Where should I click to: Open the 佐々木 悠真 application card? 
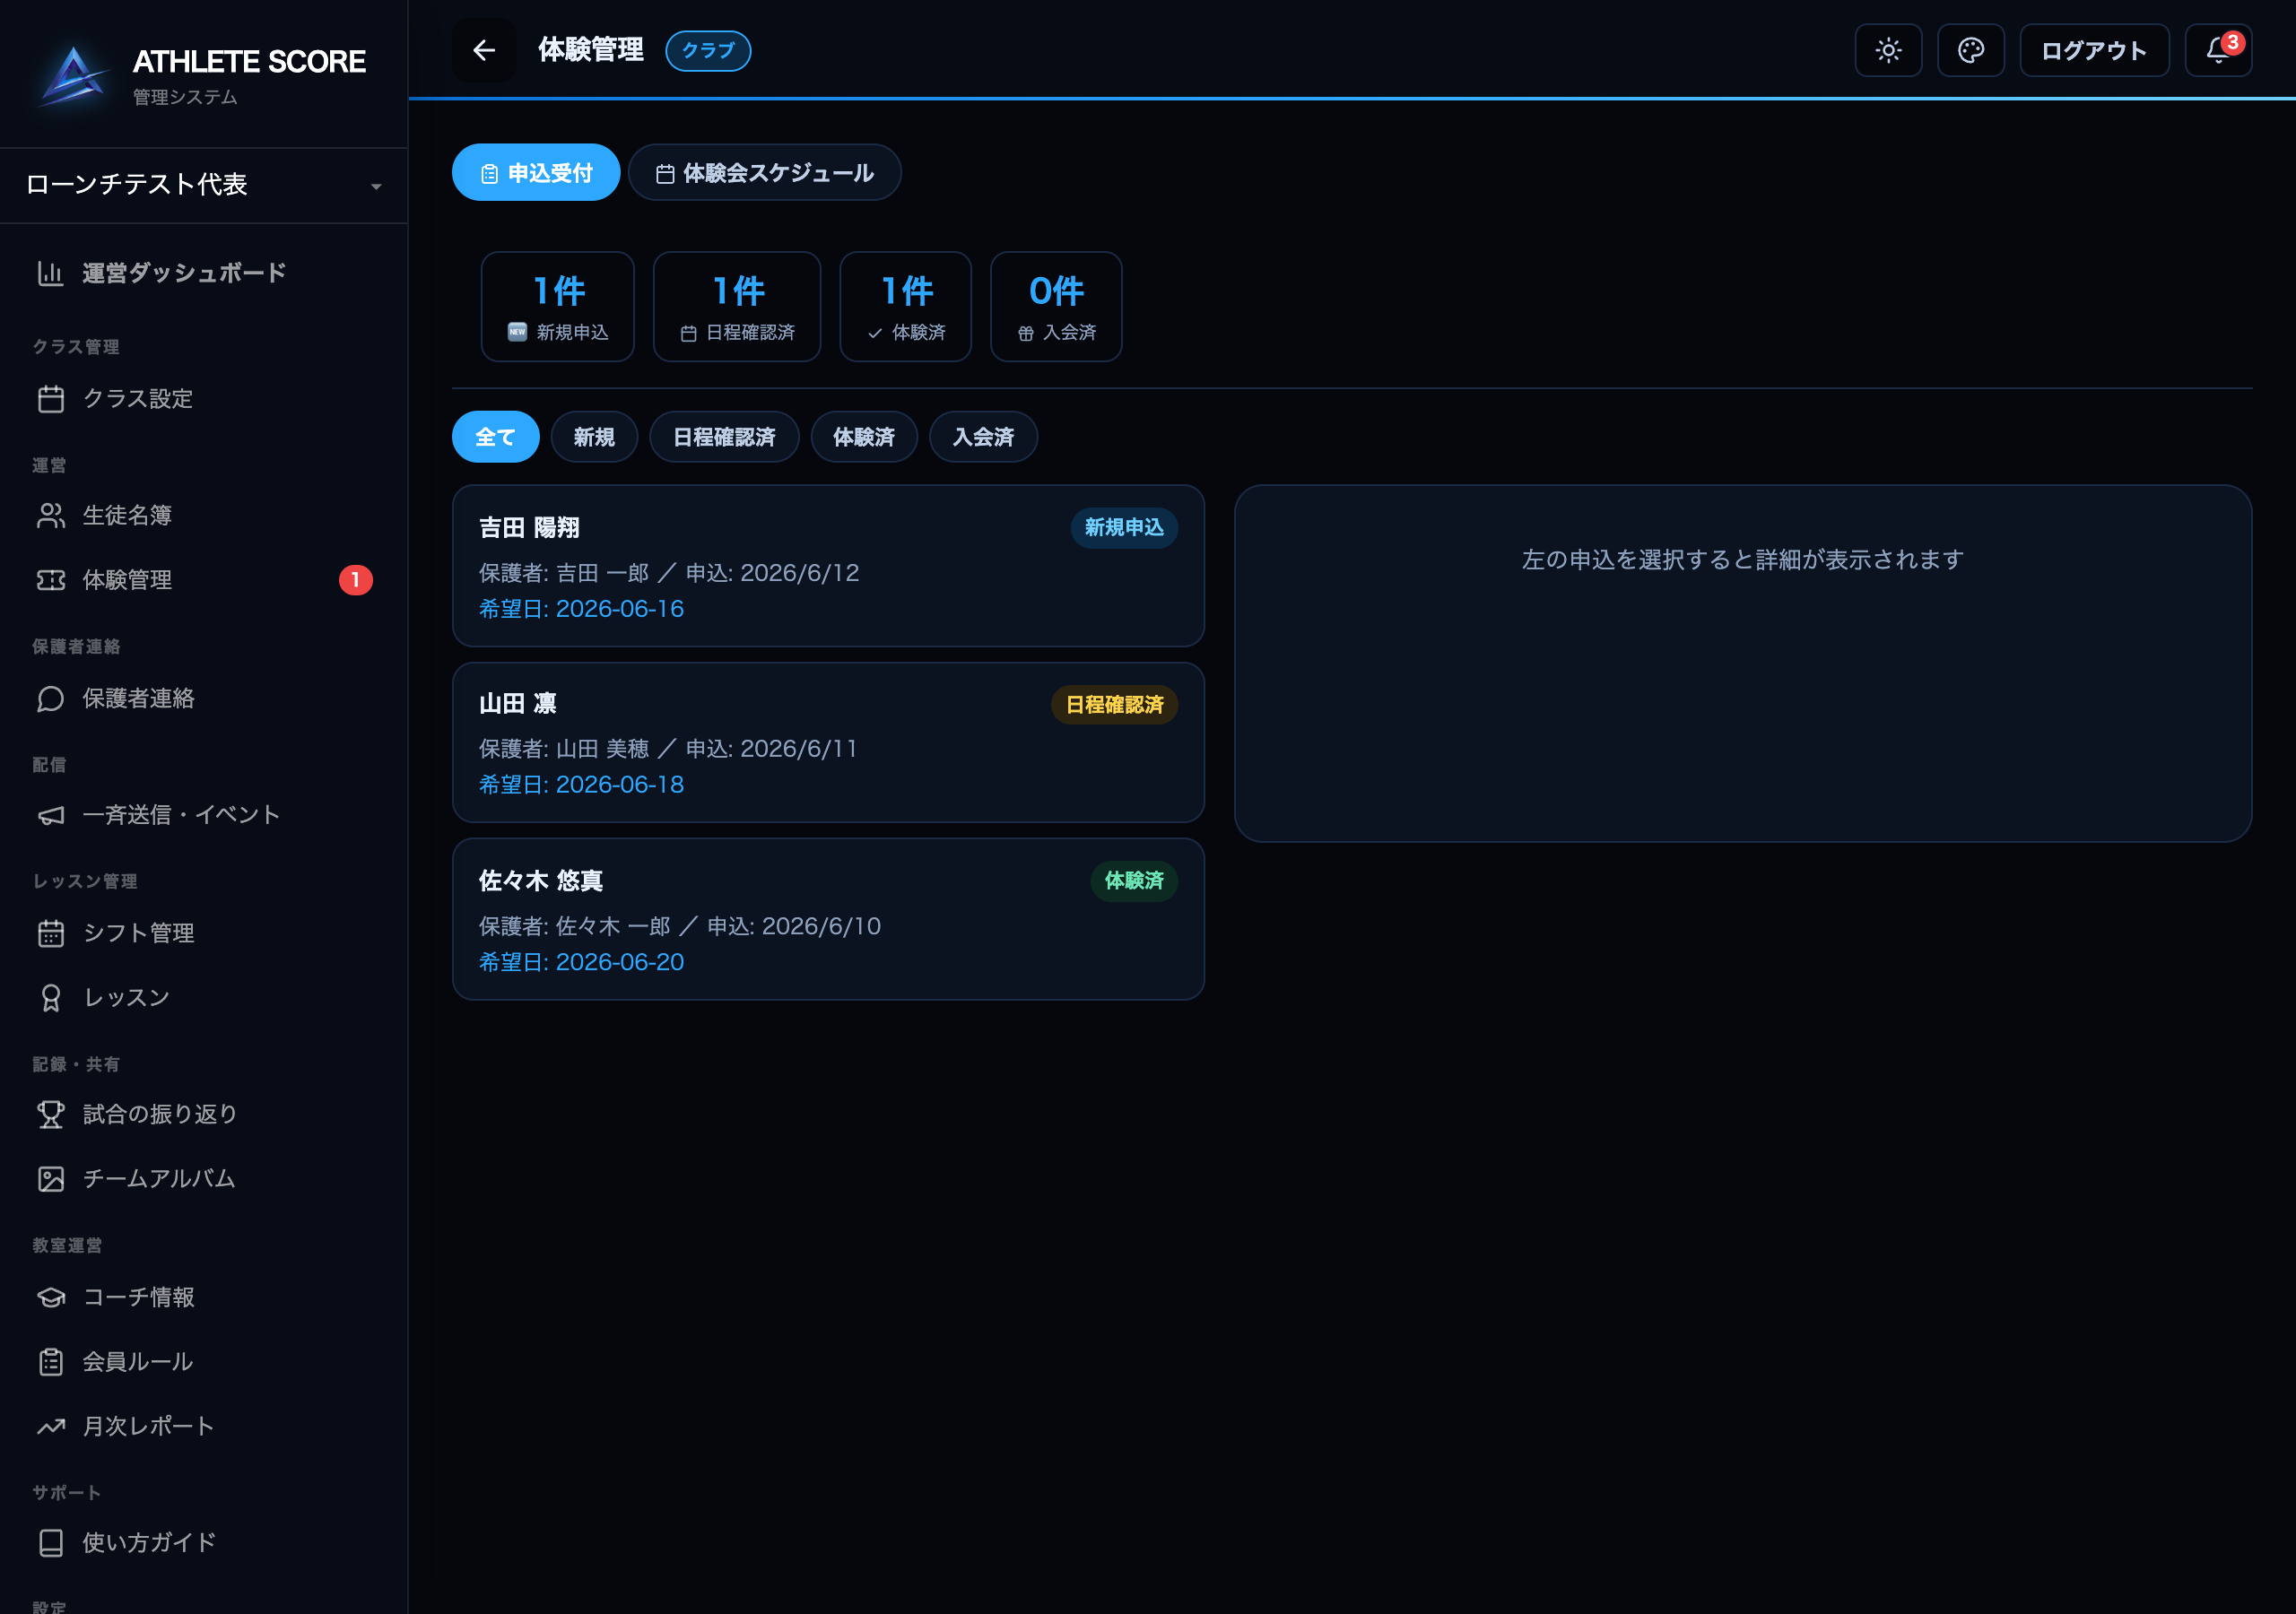tap(828, 920)
